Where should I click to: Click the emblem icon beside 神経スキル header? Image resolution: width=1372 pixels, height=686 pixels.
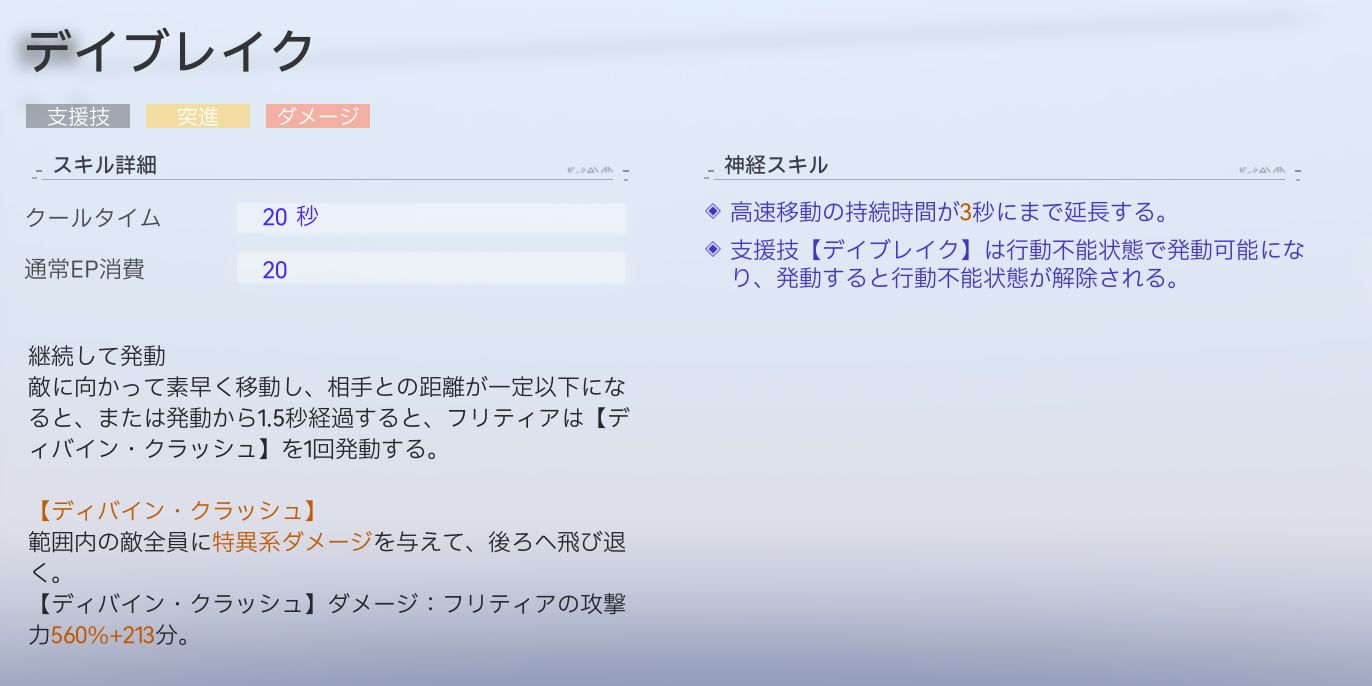1261,170
